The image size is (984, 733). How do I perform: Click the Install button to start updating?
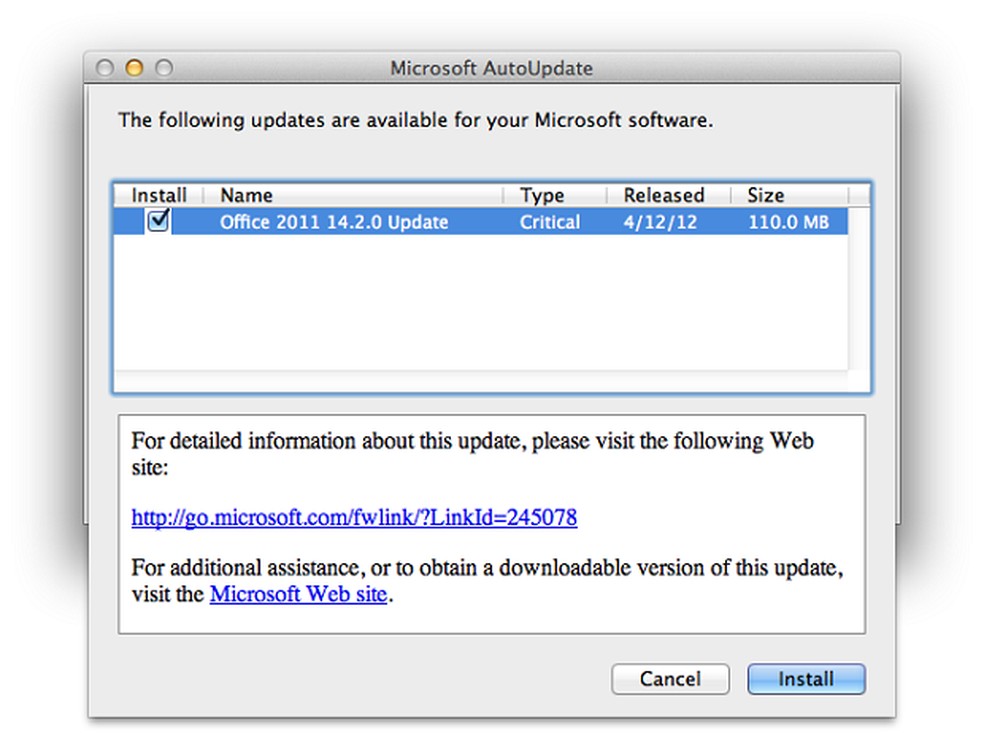coord(805,679)
